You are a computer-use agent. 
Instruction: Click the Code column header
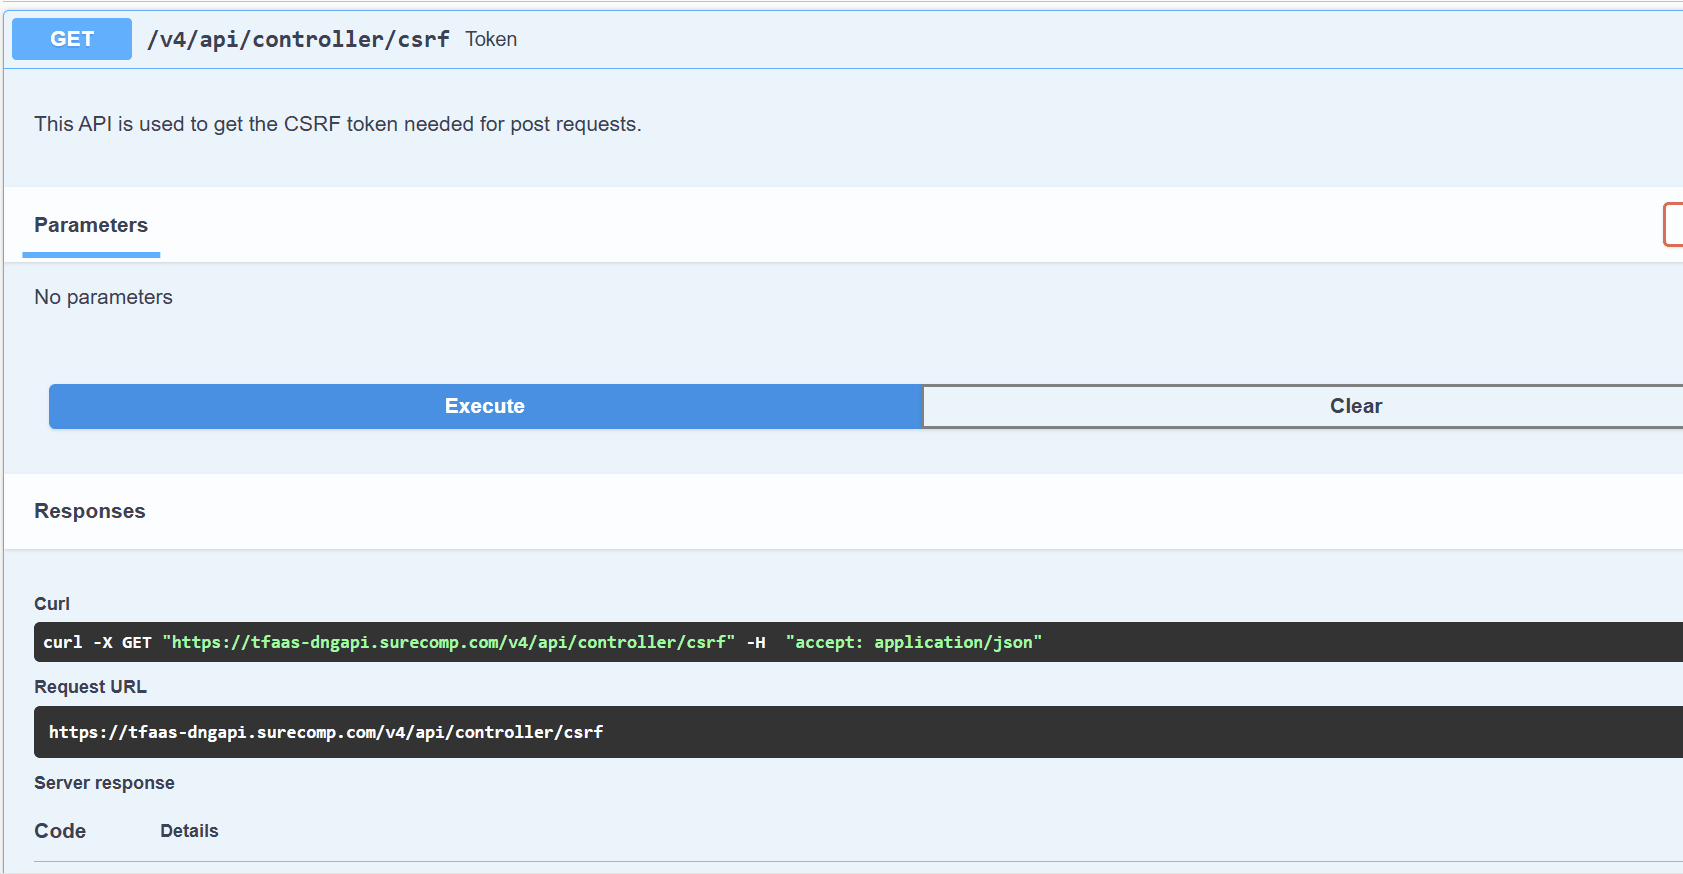[60, 831]
